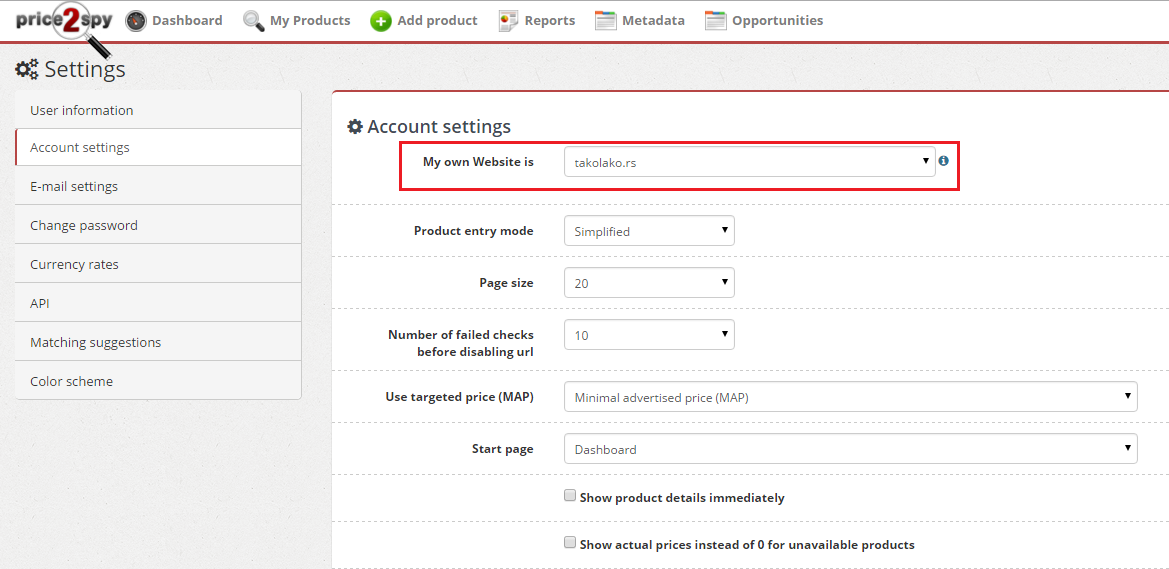Enable Show product details immediately checkbox
Viewport: 1169px width, 569px height.
(x=570, y=494)
